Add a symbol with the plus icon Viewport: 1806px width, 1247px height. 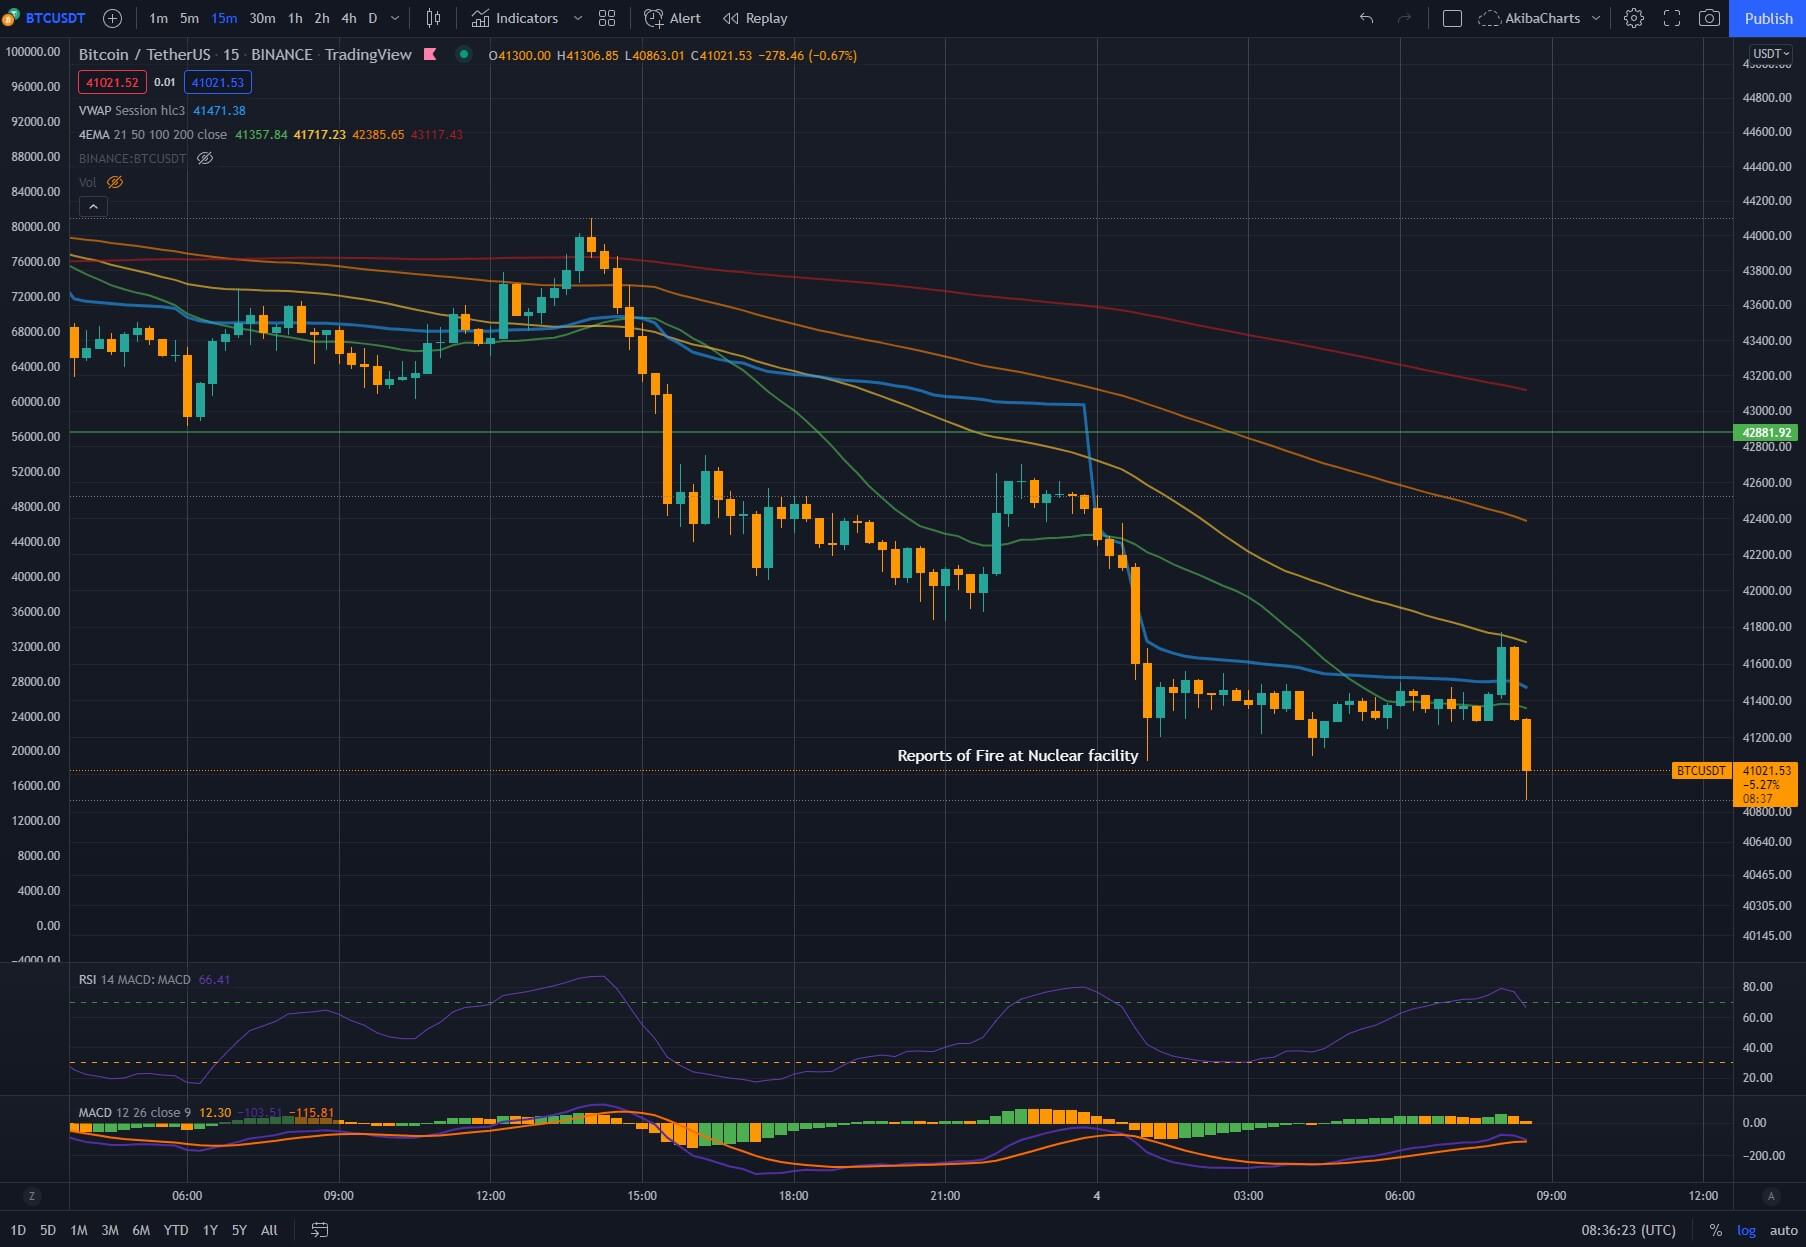[x=112, y=18]
